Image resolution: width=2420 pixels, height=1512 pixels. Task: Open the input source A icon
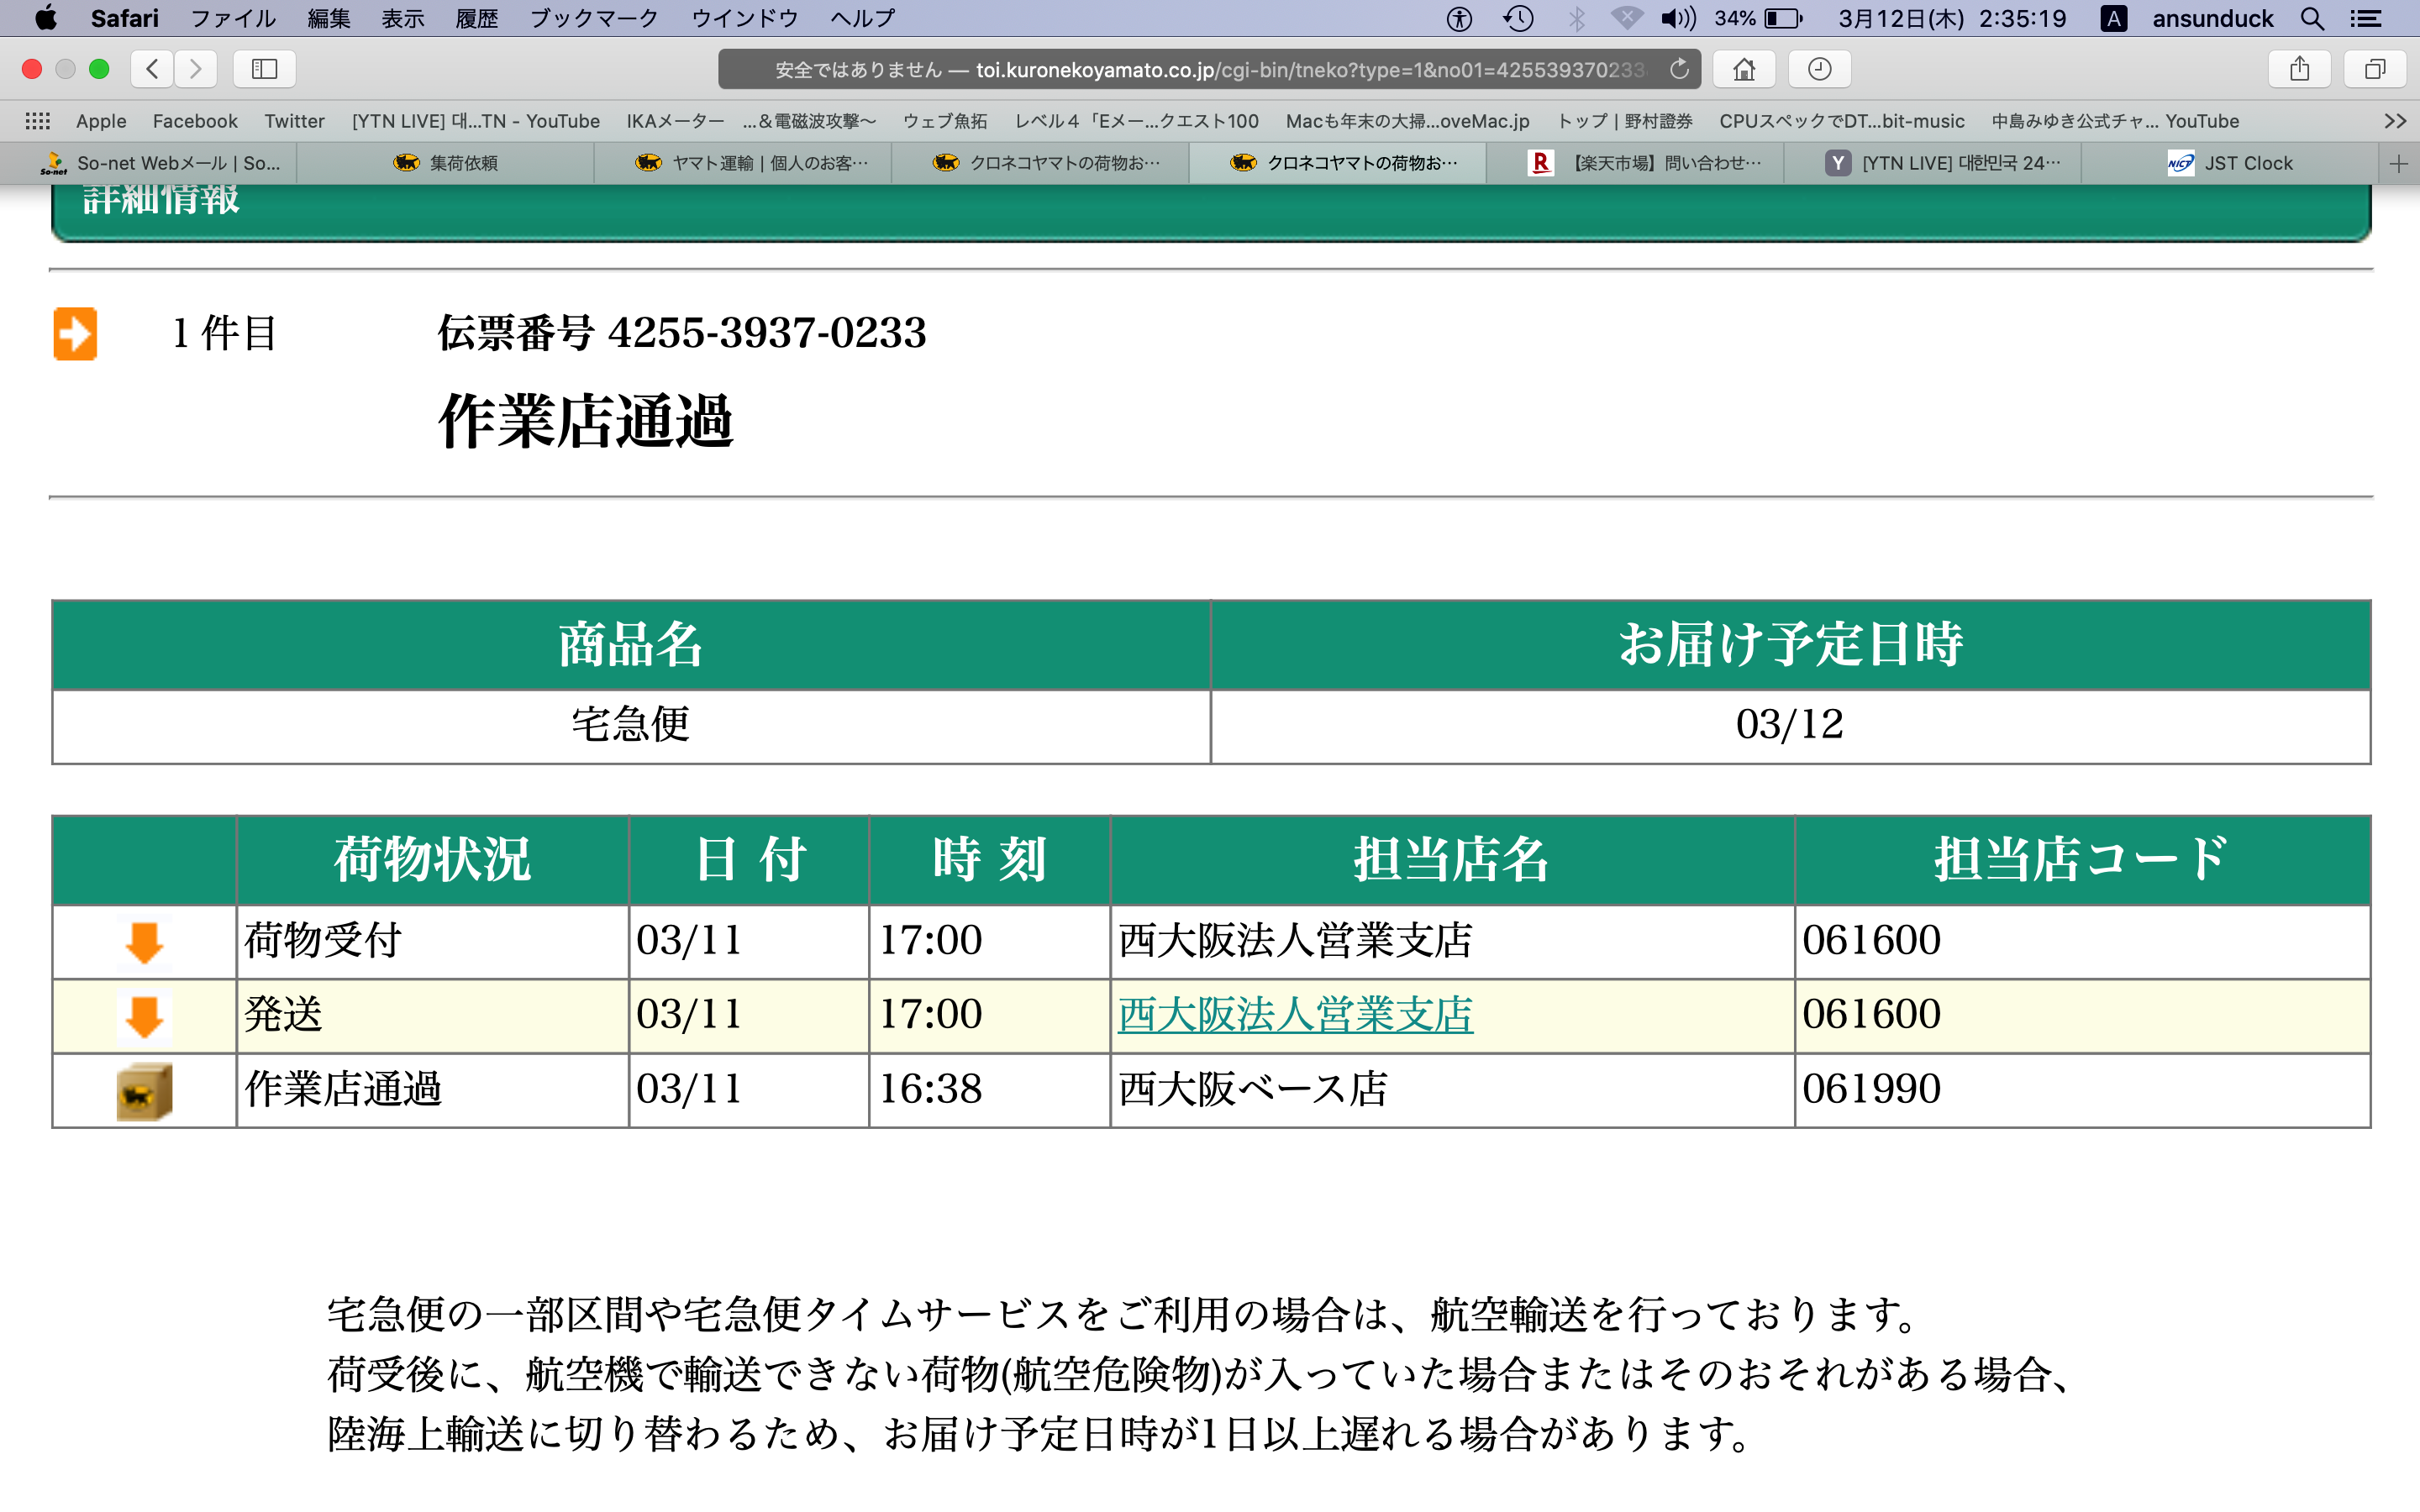tap(2113, 18)
